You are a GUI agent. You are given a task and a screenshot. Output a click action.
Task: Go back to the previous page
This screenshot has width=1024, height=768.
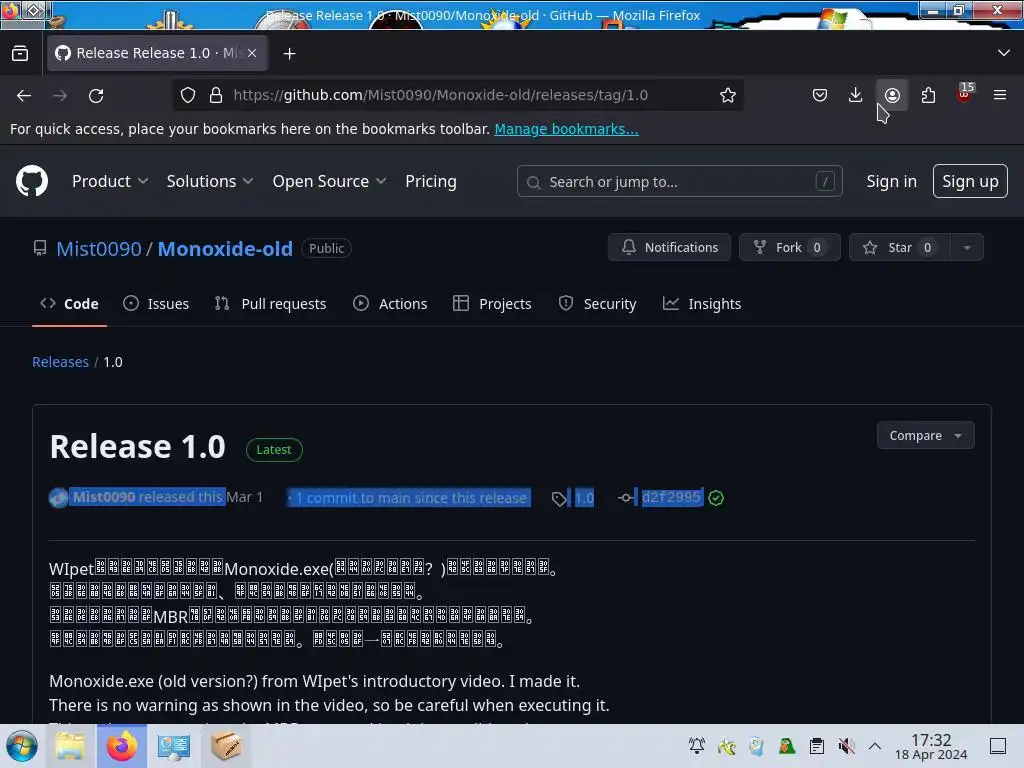click(x=24, y=95)
